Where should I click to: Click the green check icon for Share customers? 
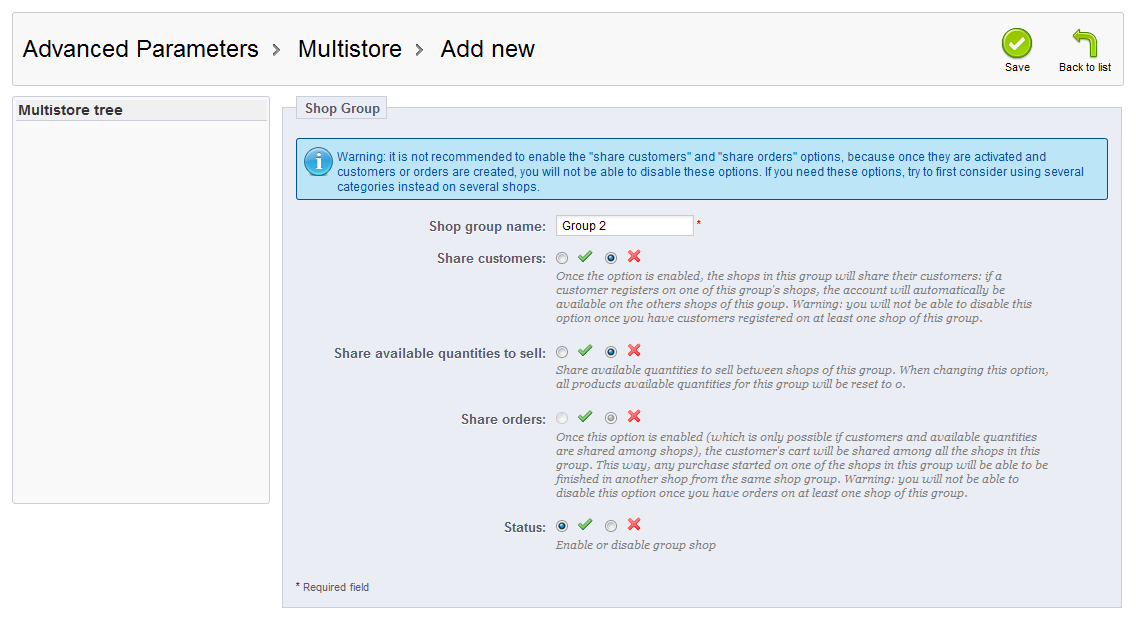tap(585, 256)
